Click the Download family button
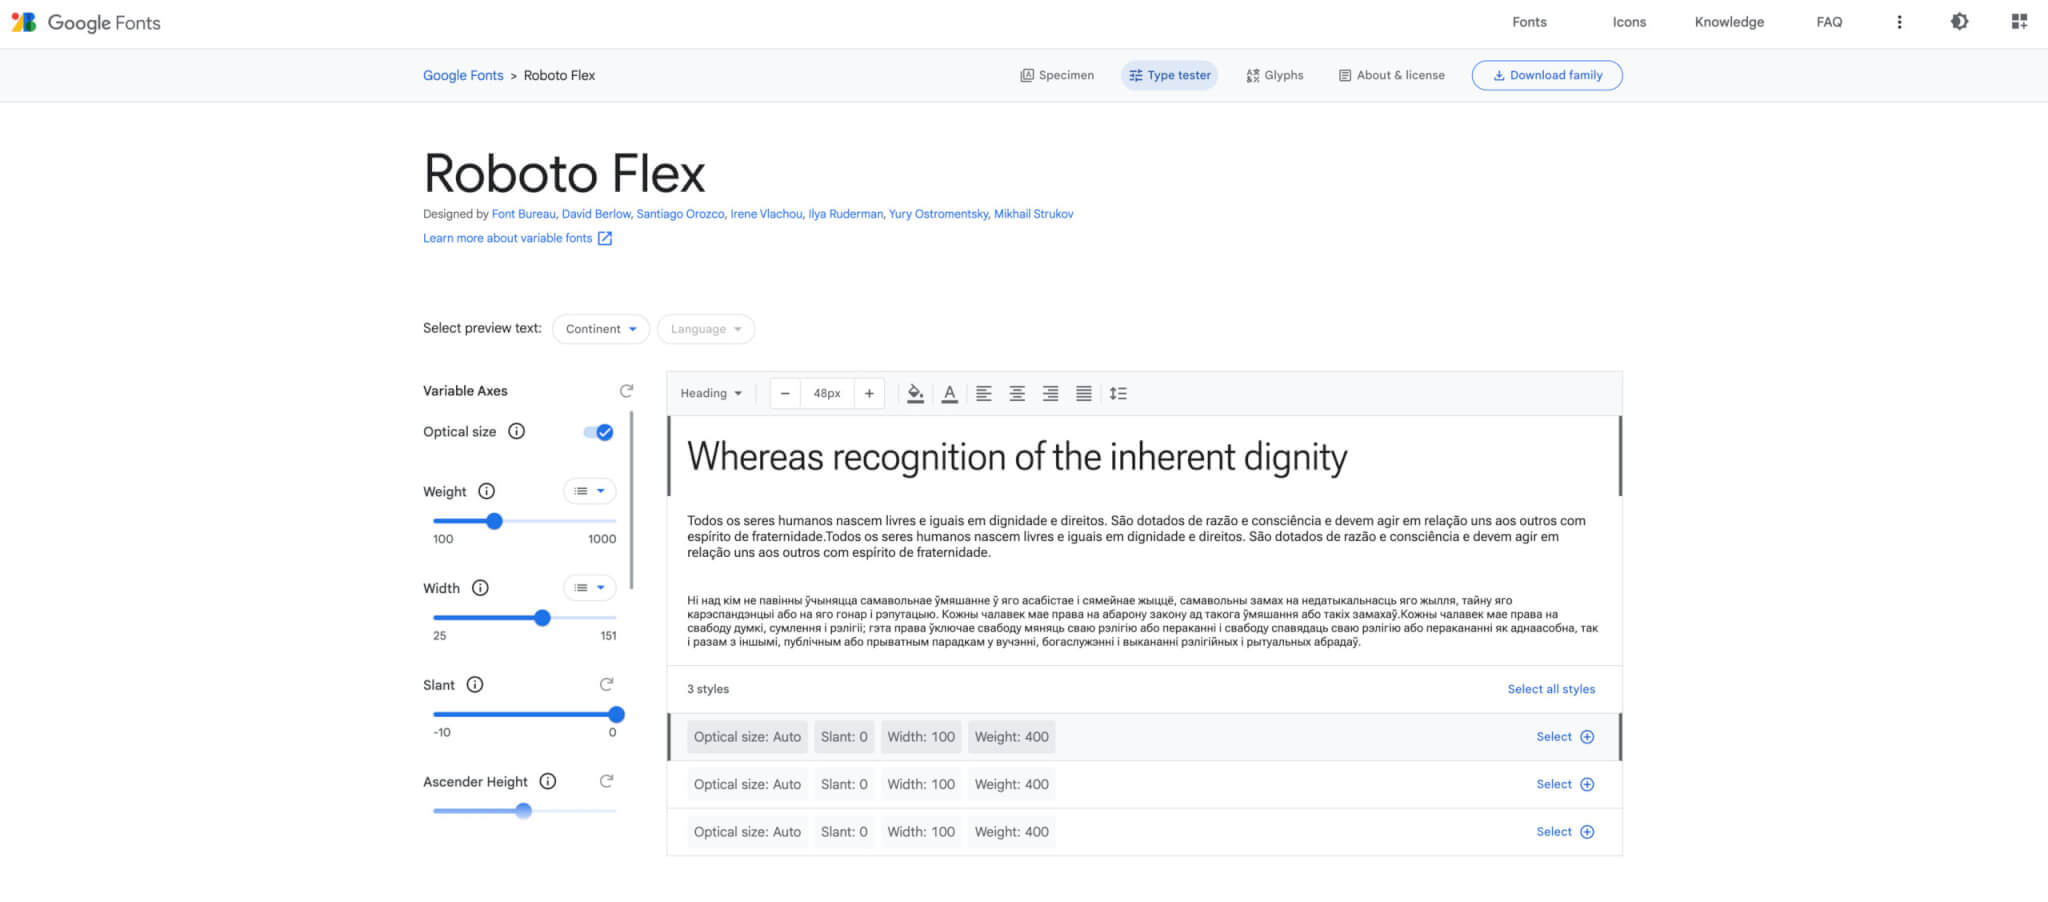This screenshot has height=902, width=2048. pos(1546,75)
